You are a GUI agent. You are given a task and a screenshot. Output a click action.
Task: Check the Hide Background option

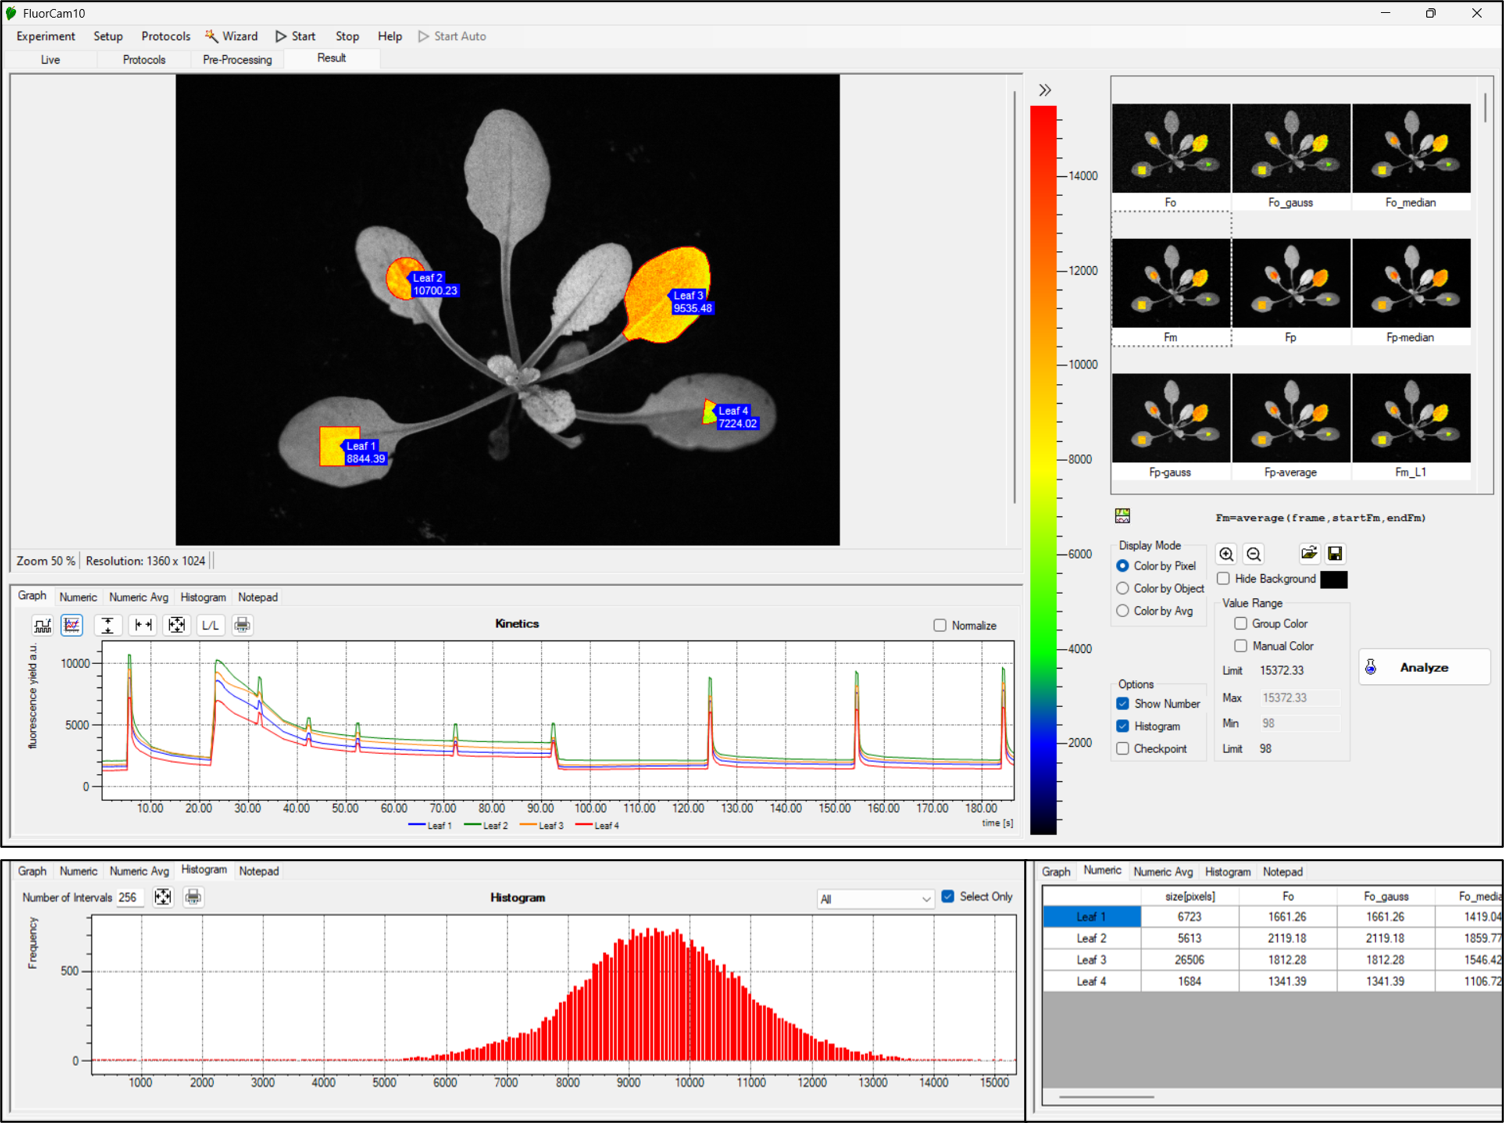1223,578
